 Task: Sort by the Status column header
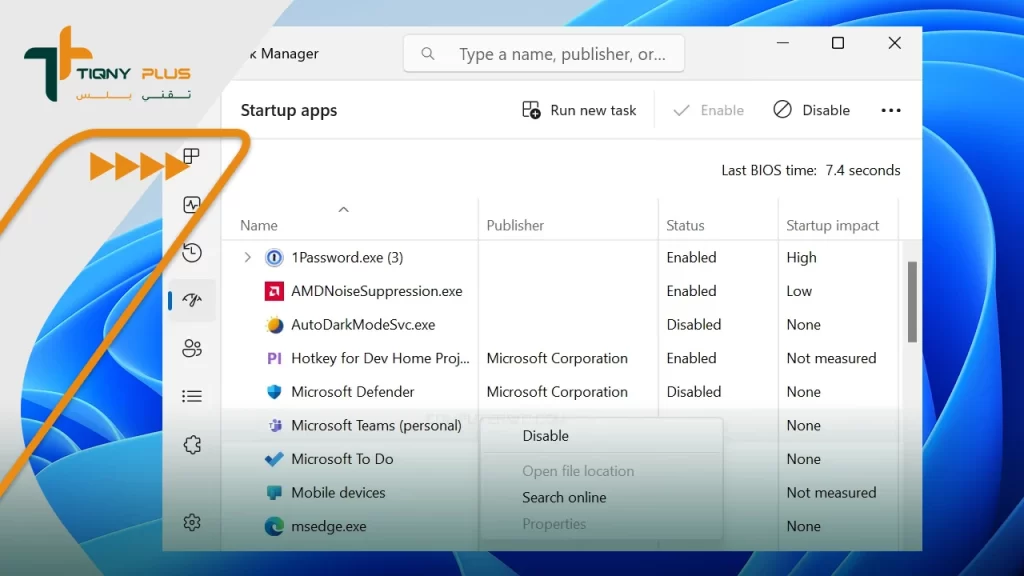click(685, 225)
